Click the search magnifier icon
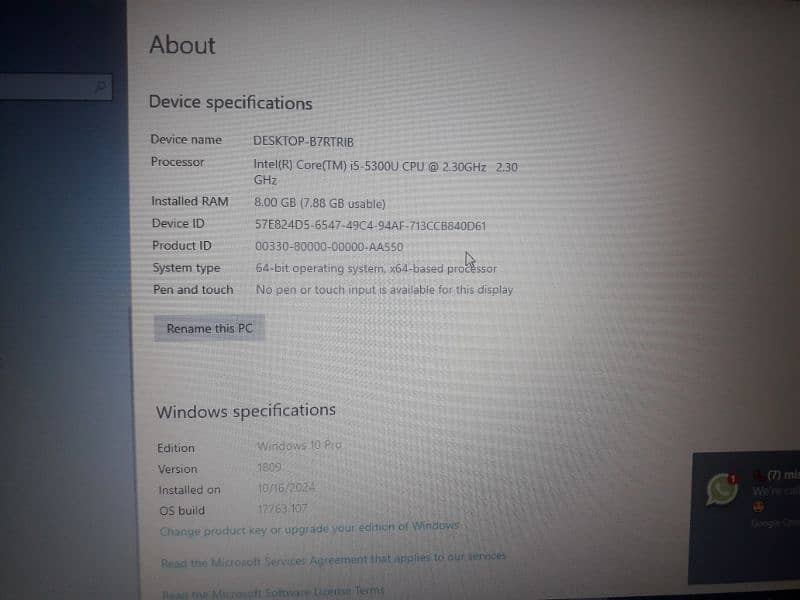Screen dimensions: 800x600 click(x=101, y=86)
